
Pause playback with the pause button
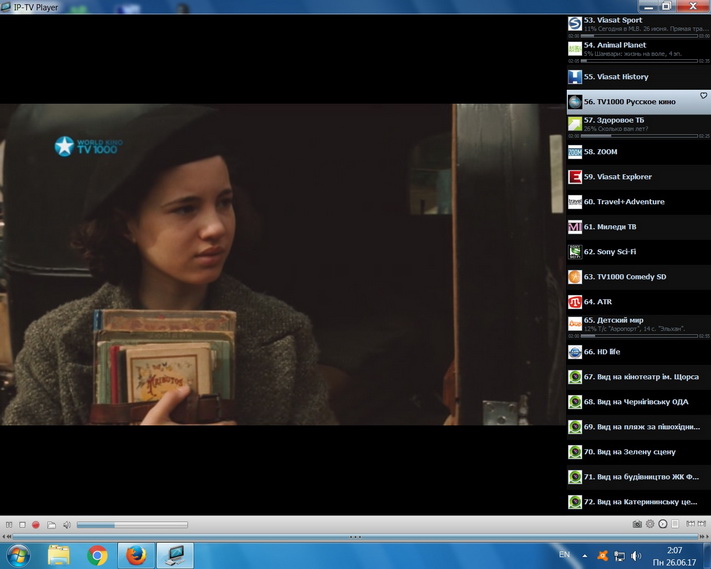[9, 525]
